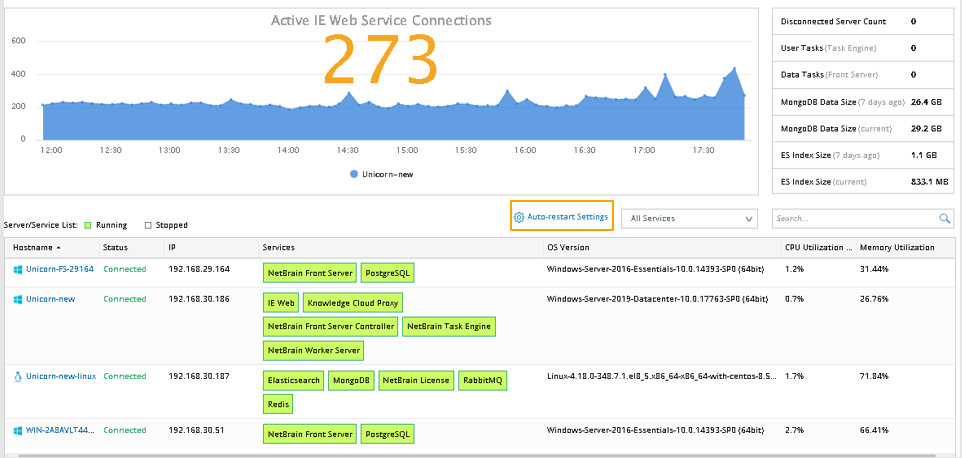Click the Disconnected Server Count row
Image resolution: width=962 pixels, height=458 pixels.
point(862,21)
